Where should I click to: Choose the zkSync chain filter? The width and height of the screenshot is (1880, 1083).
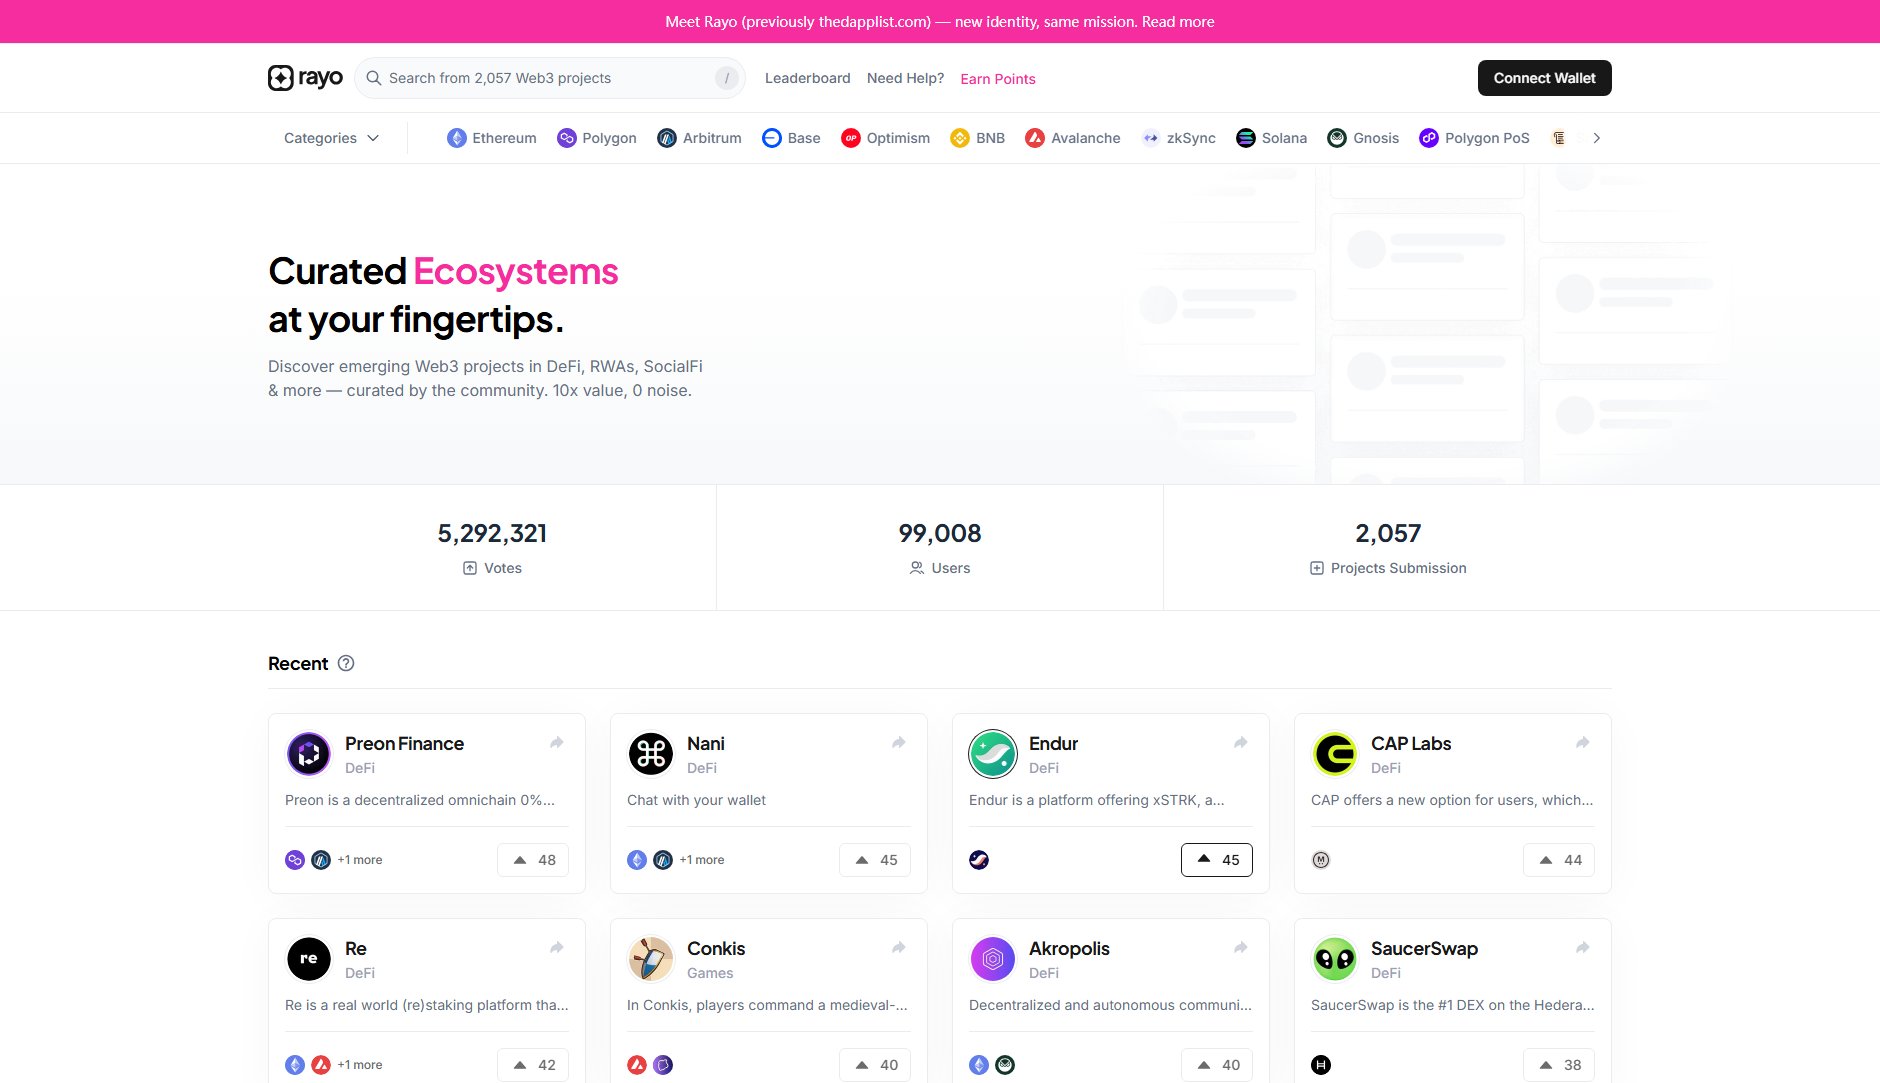coord(1178,138)
